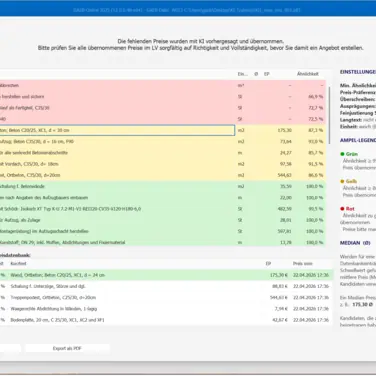The height and width of the screenshot is (376, 376).
Task: Click the 91,5 % similarity cell
Action: point(315,164)
